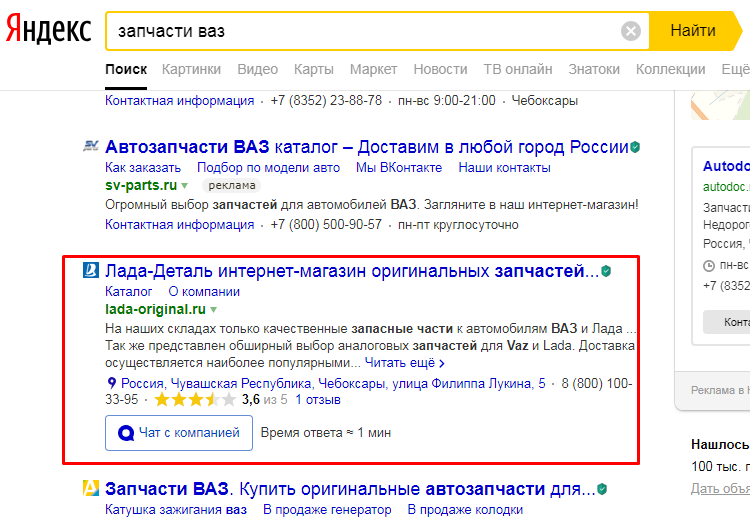Open Катушка зажигания ваз sitelink

click(x=176, y=510)
